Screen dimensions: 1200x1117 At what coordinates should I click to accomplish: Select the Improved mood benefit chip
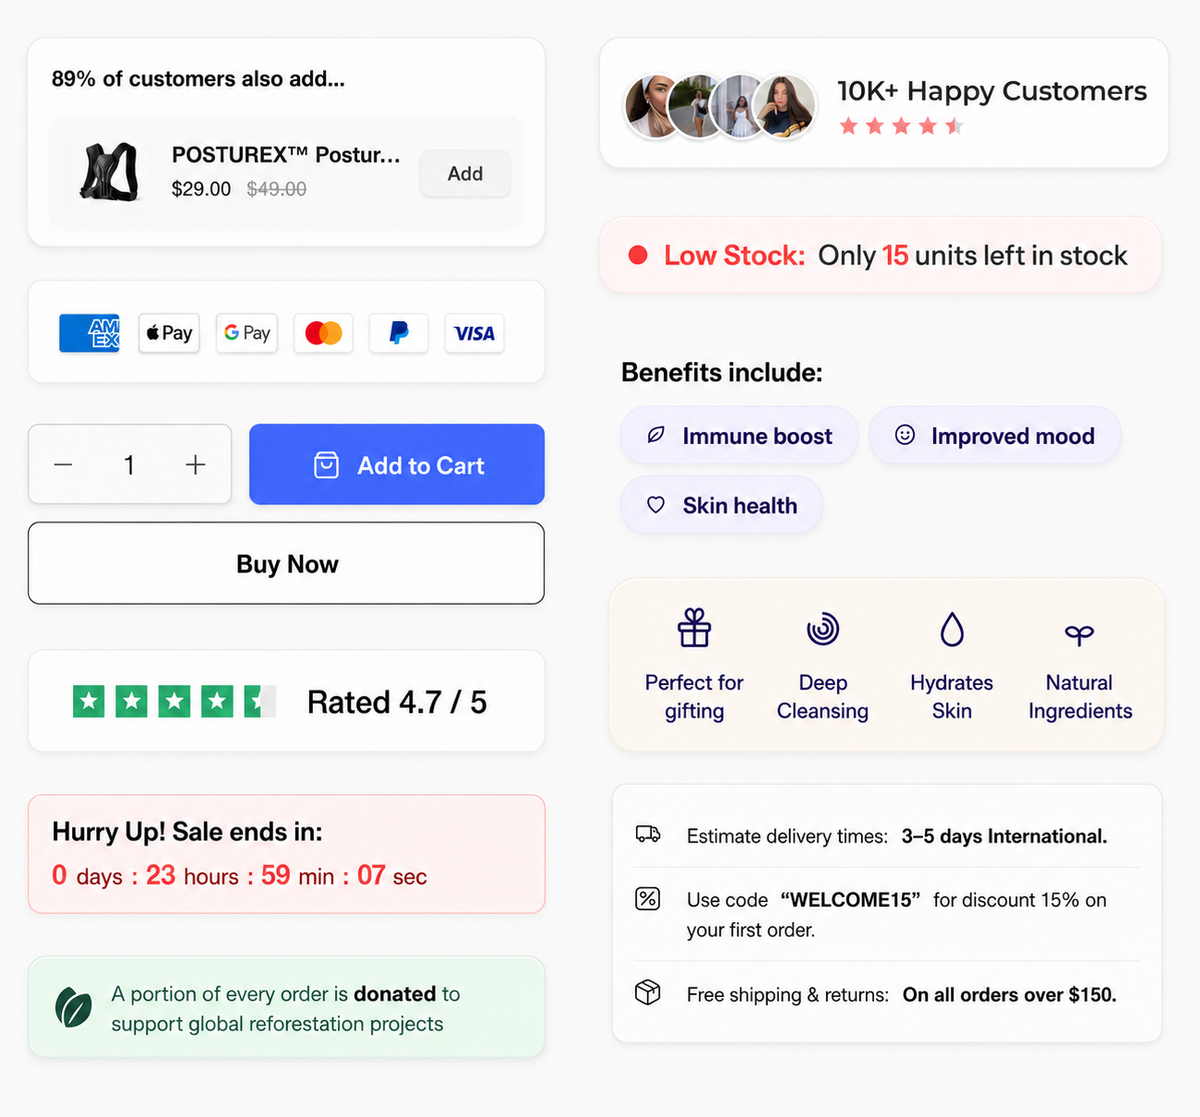pyautogui.click(x=995, y=436)
